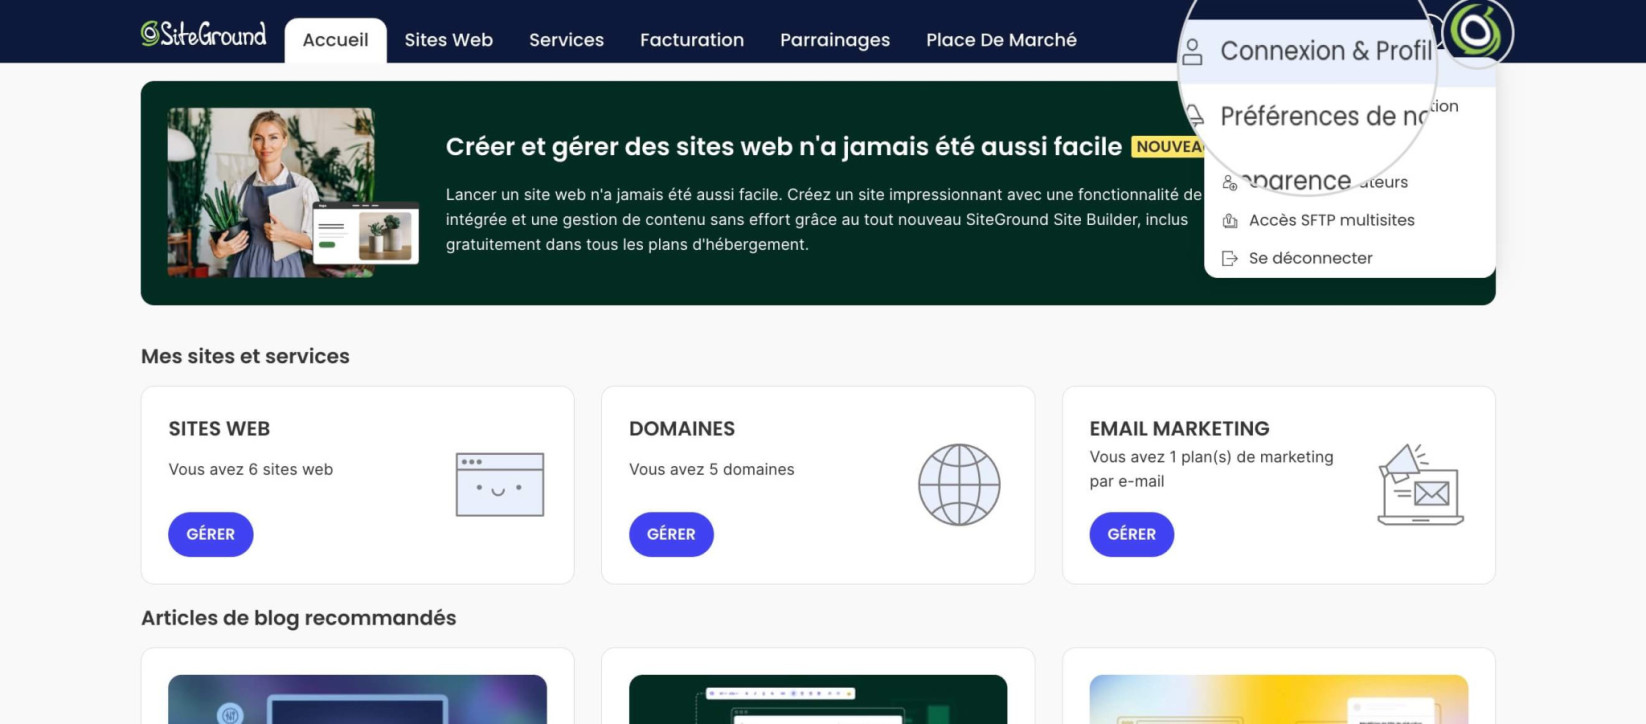The height and width of the screenshot is (724, 1646).
Task: Open the Sites Web tab
Action: tap(449, 40)
